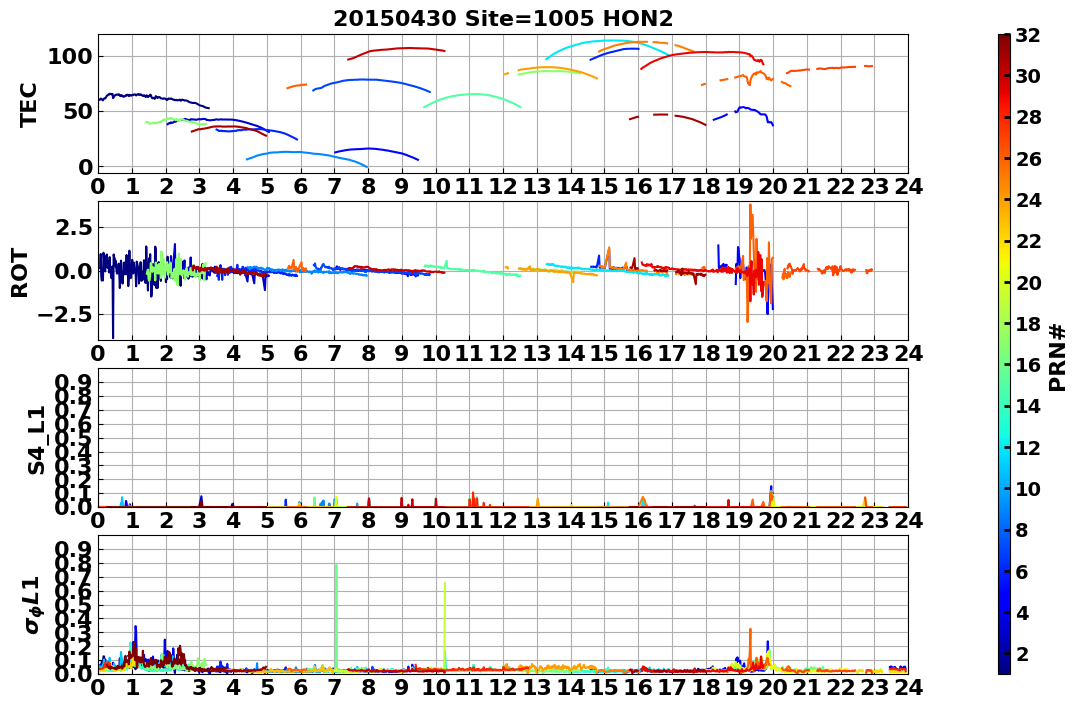Click colorbar tick label 20
The width and height of the screenshot is (1077, 709).
[1028, 282]
